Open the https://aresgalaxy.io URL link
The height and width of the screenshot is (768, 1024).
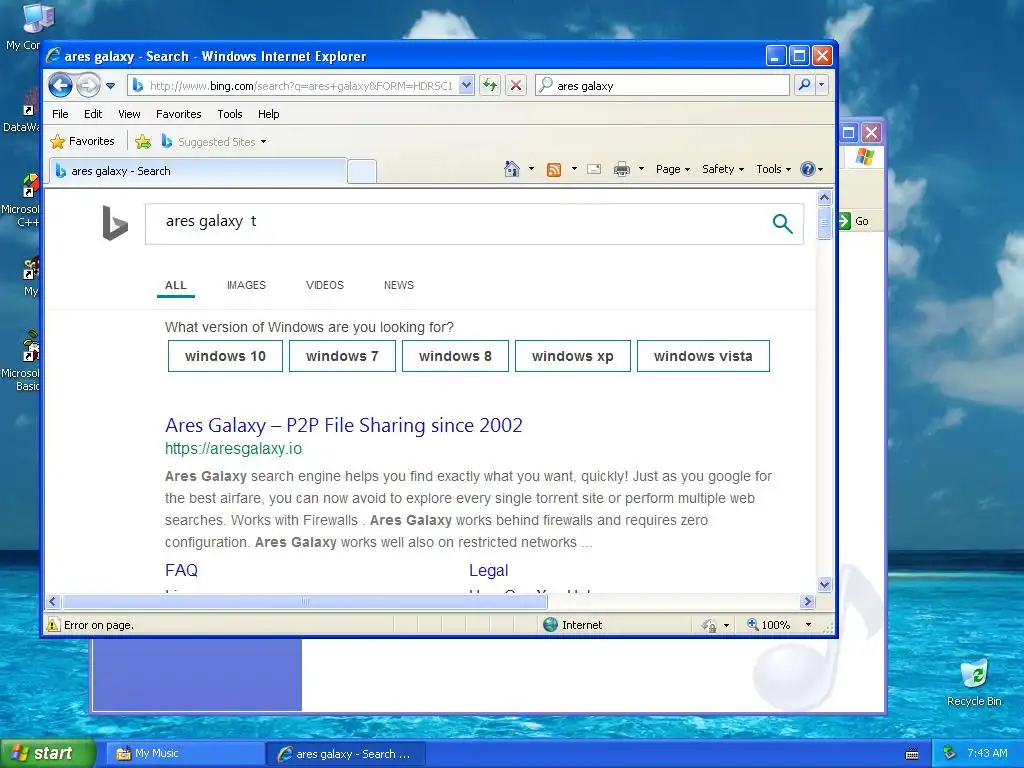point(233,449)
